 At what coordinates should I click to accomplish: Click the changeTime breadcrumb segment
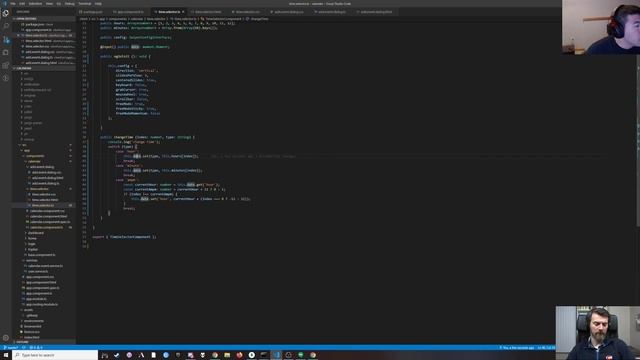[258, 19]
